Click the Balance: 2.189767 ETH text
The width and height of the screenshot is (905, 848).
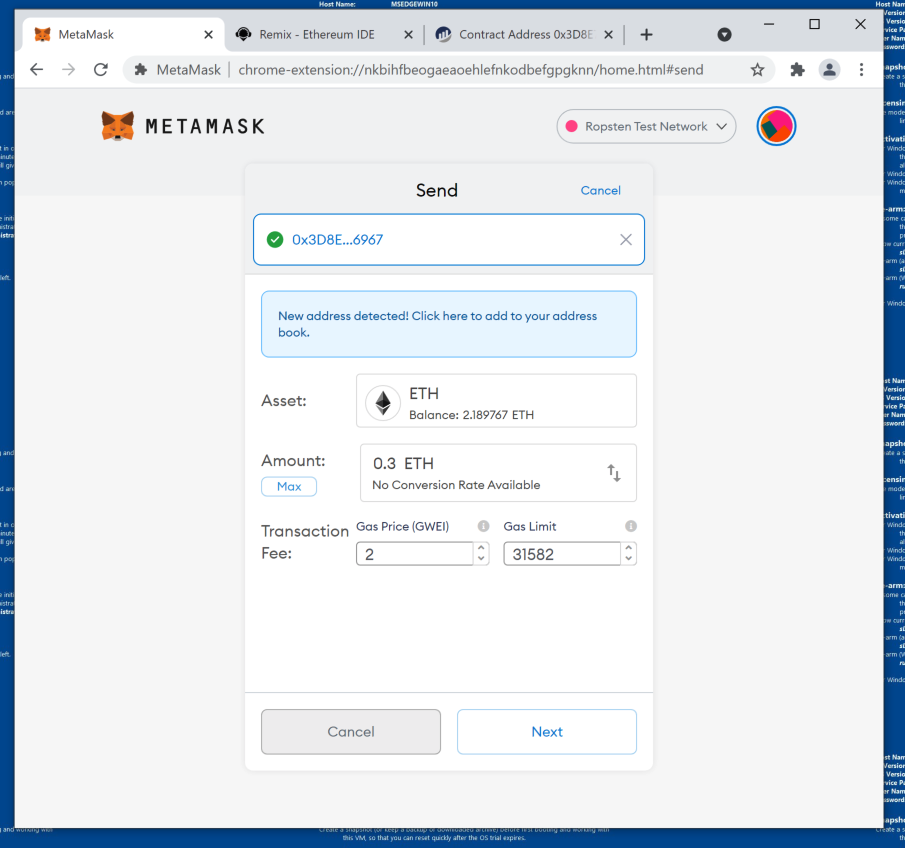click(x=472, y=414)
